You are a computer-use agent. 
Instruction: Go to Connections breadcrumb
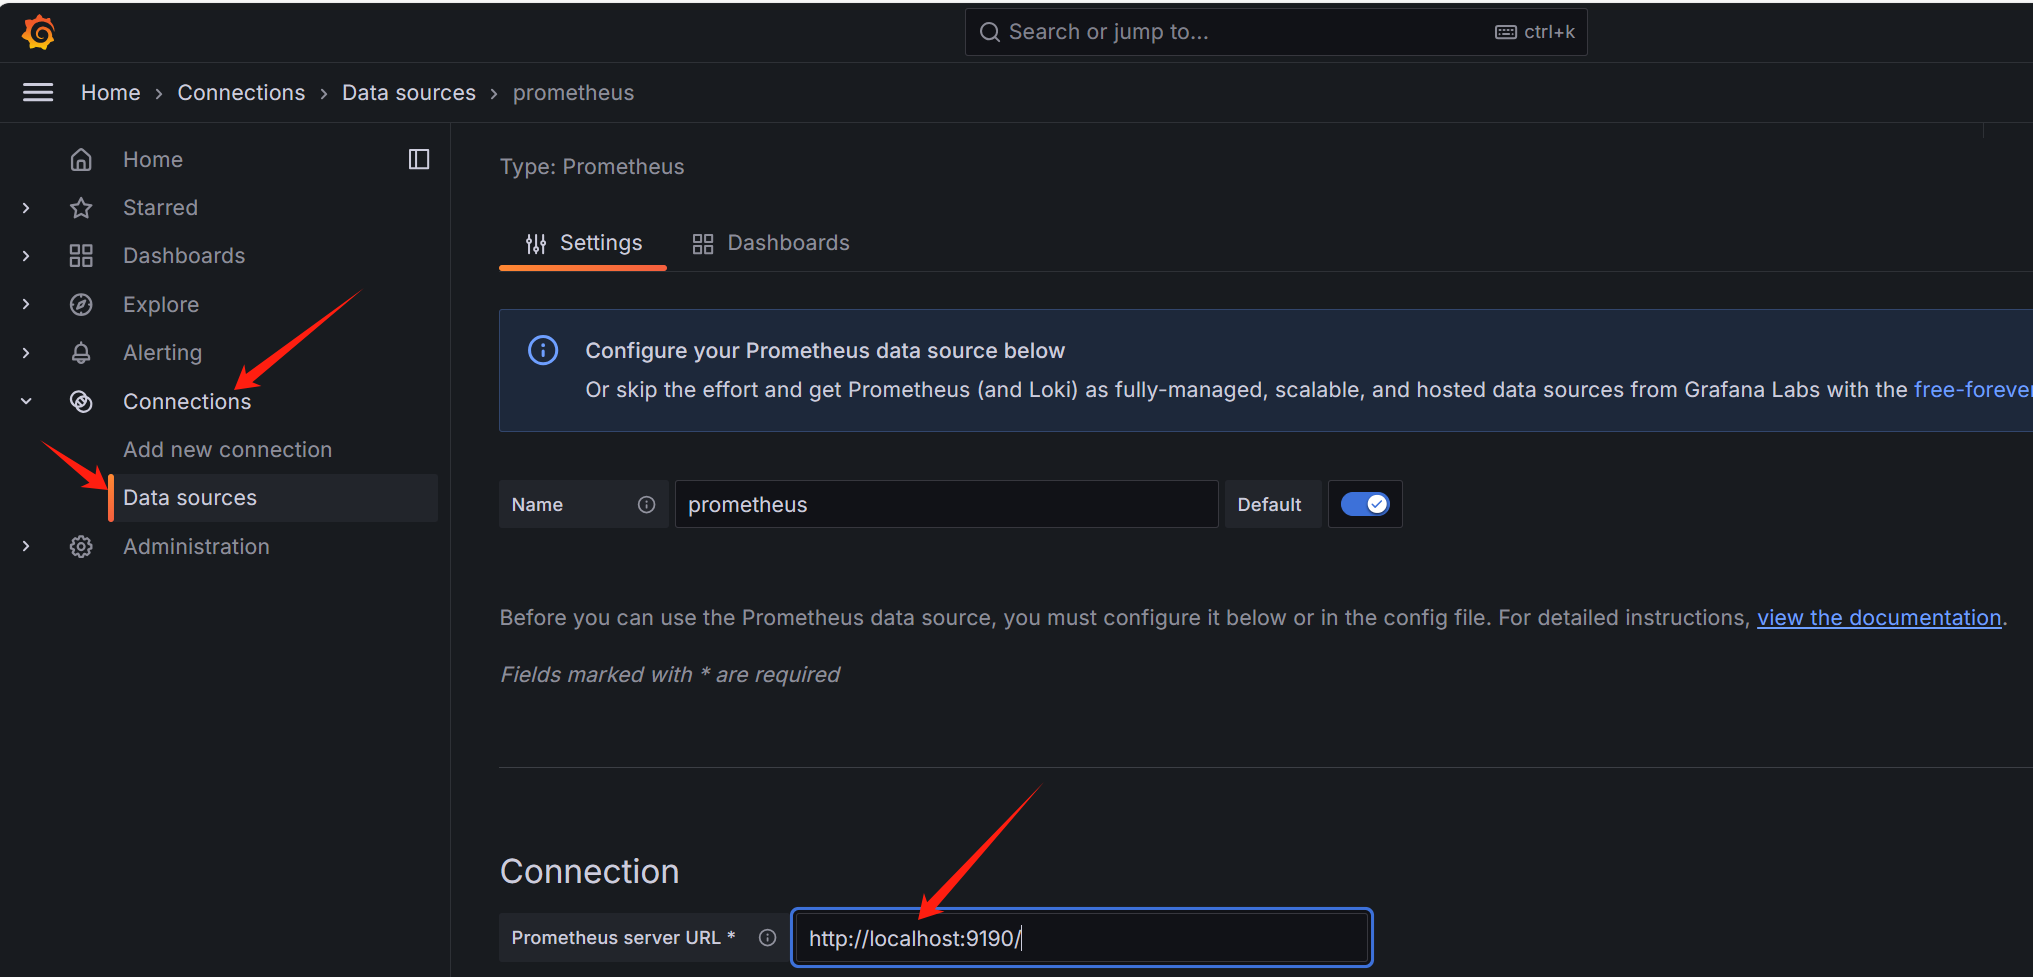point(241,93)
